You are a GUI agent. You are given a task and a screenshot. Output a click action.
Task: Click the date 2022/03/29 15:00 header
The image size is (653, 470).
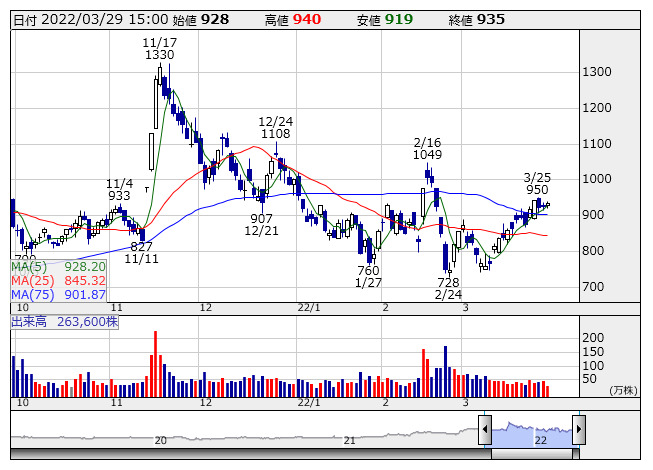90,20
